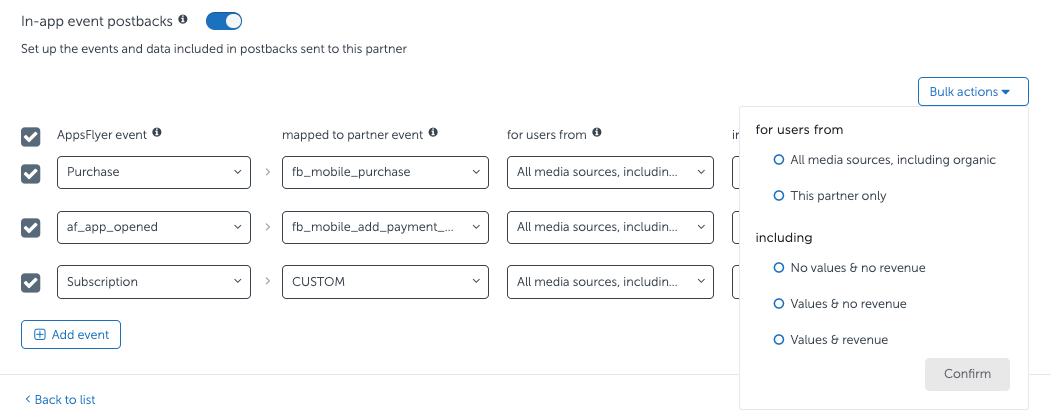Click info icon beside for users from header

[597, 133]
